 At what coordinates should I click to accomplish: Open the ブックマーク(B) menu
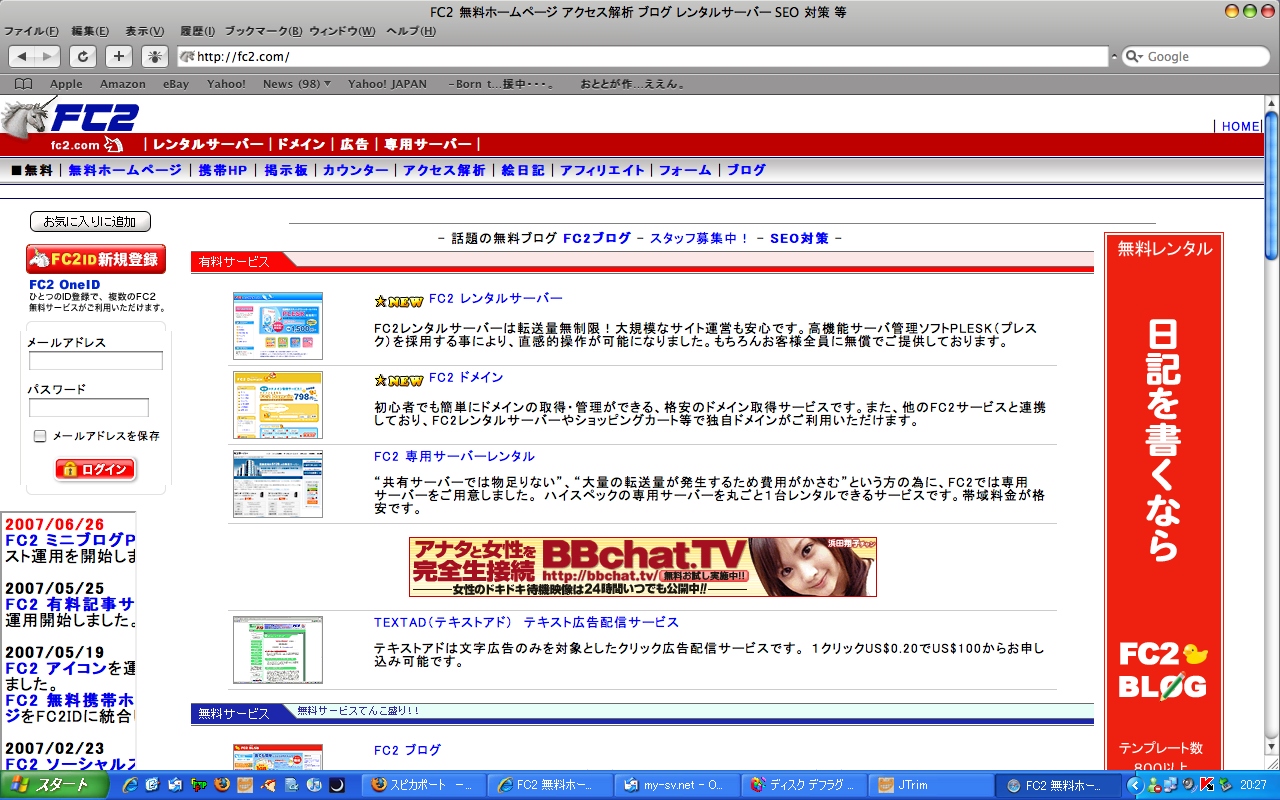(263, 31)
